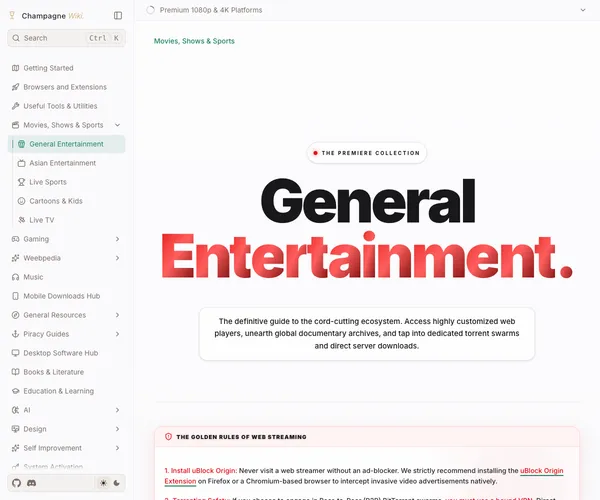Click the Weebpedia sparkle icon

(x=15, y=258)
